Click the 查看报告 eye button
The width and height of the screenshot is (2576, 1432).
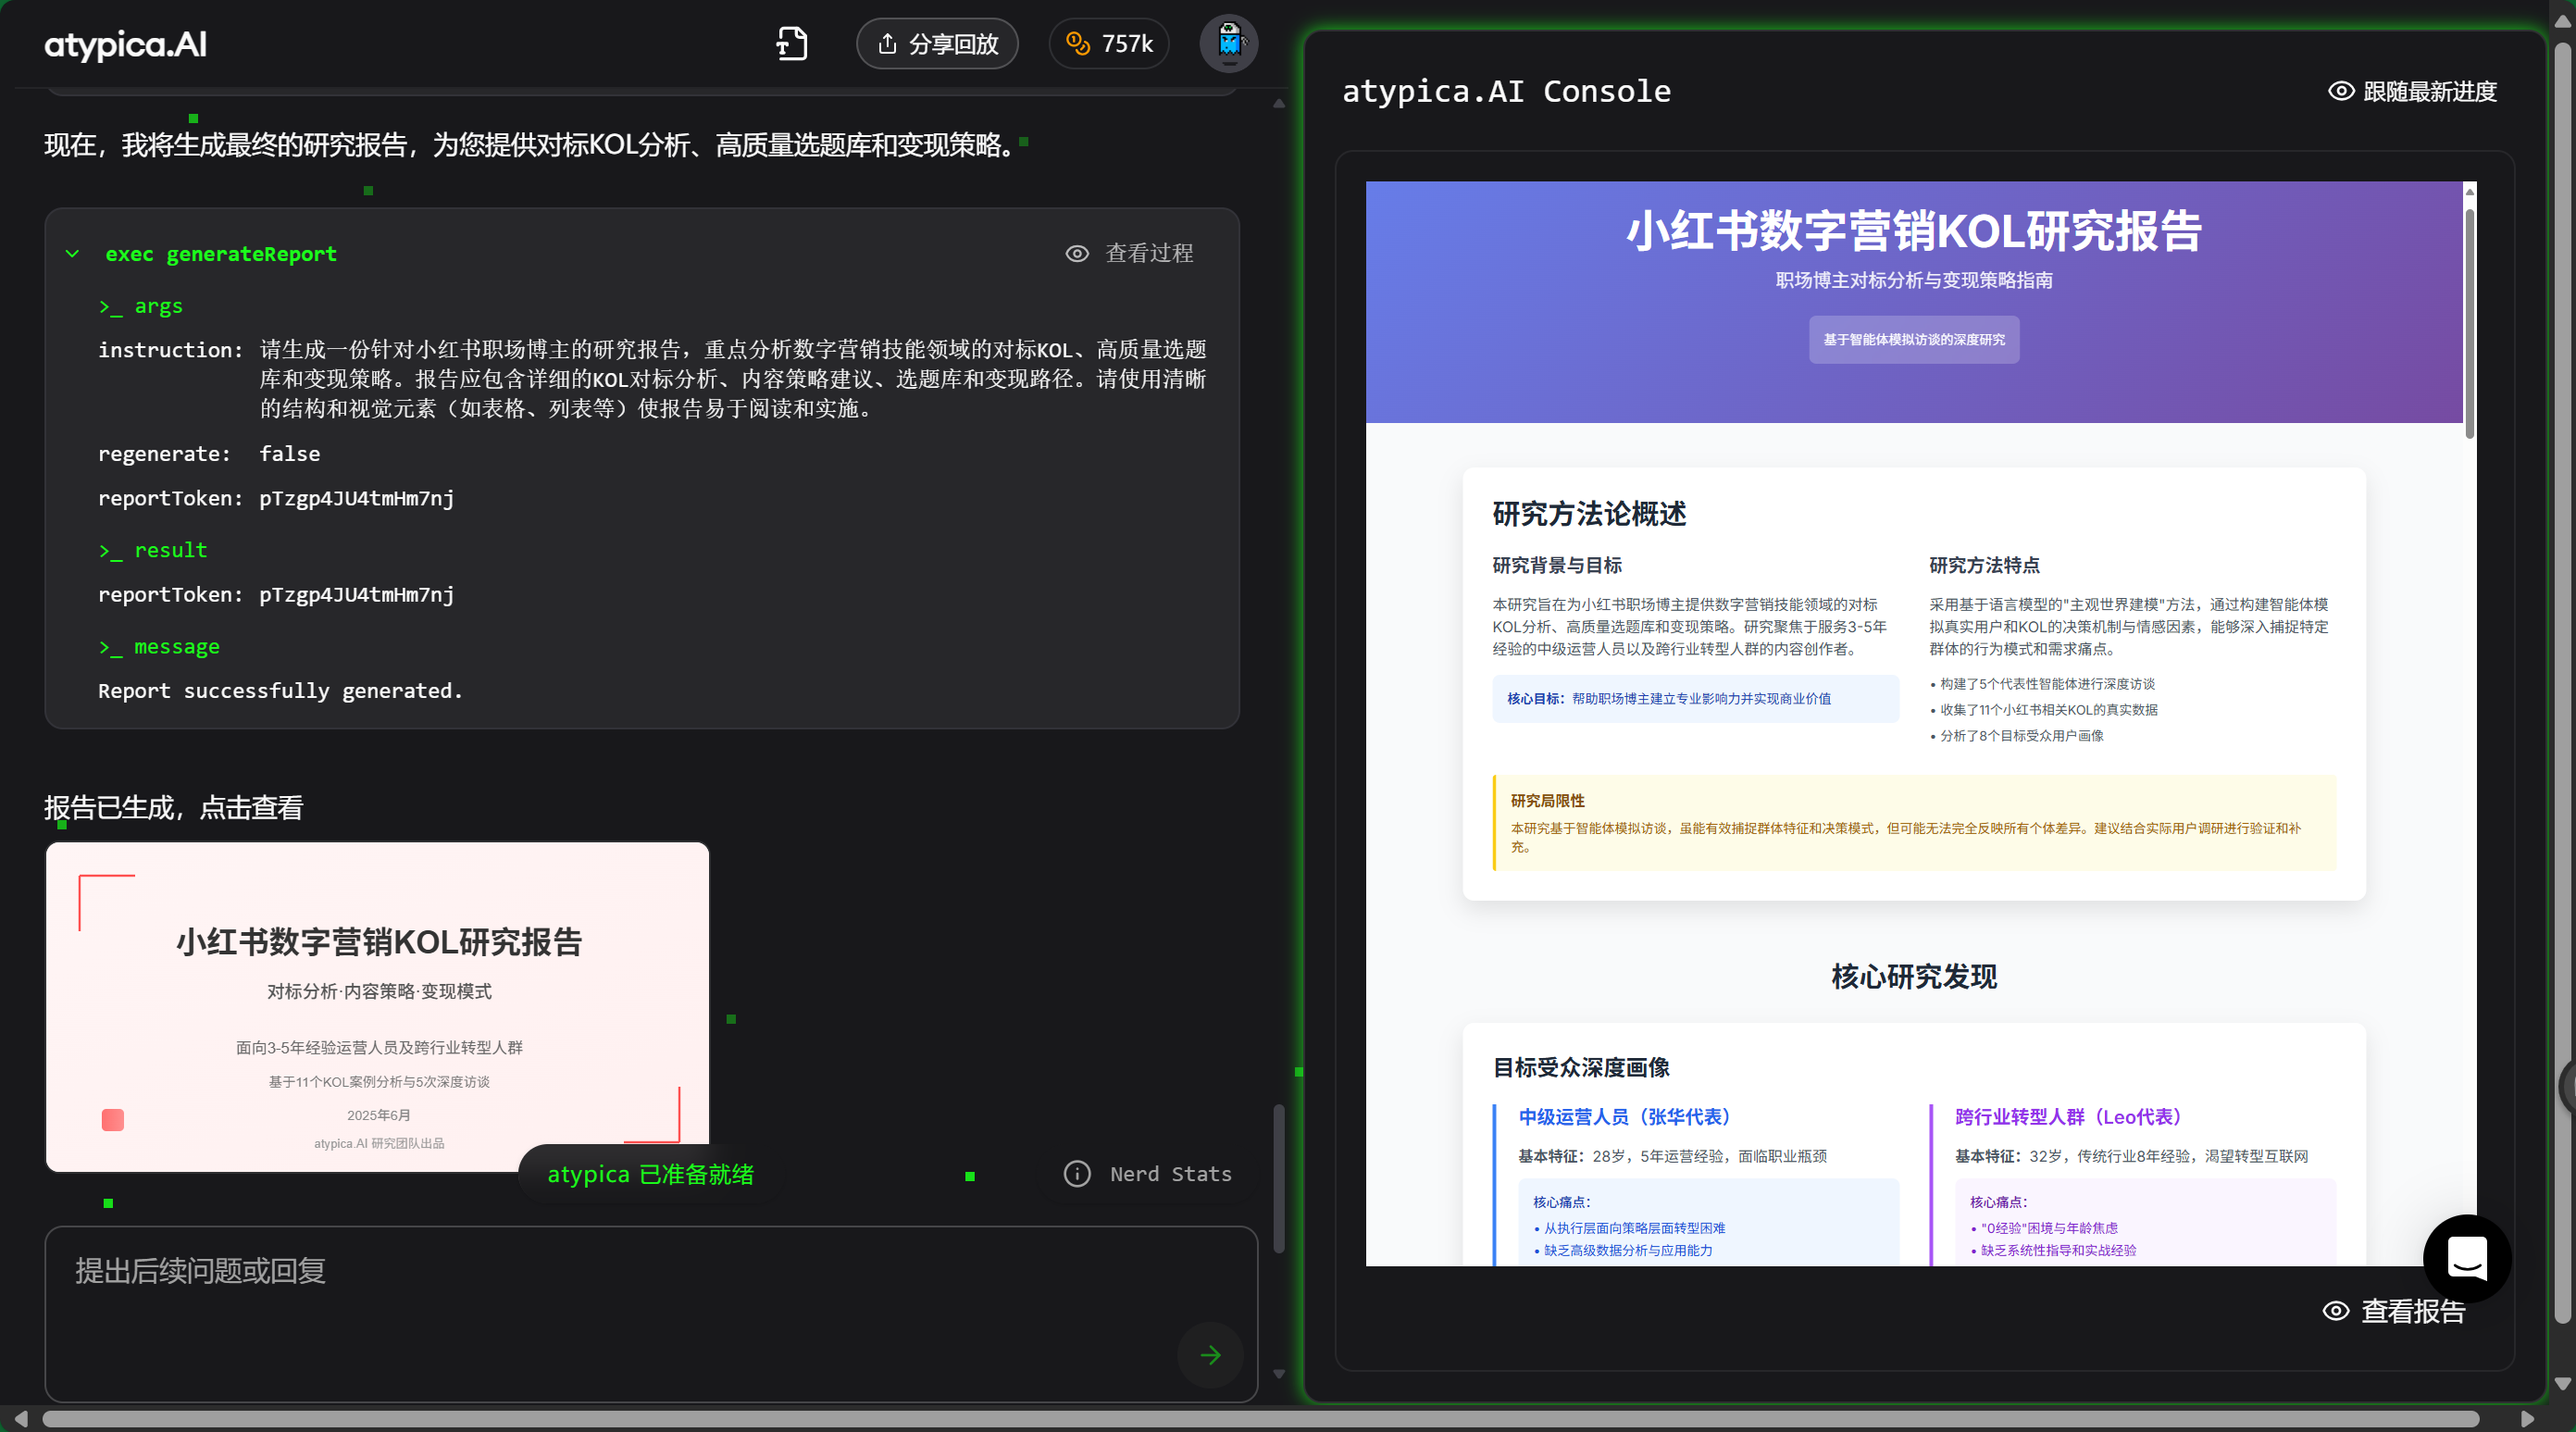(x=2335, y=1311)
